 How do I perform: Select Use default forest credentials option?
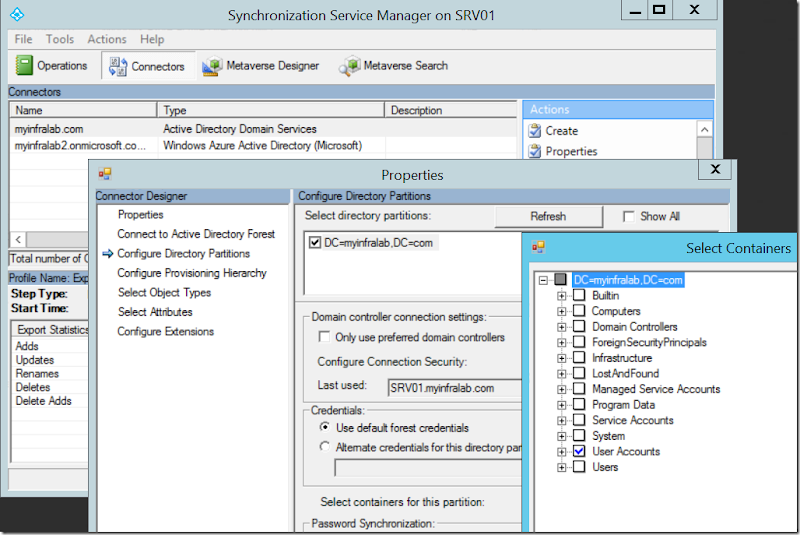pyautogui.click(x=324, y=428)
